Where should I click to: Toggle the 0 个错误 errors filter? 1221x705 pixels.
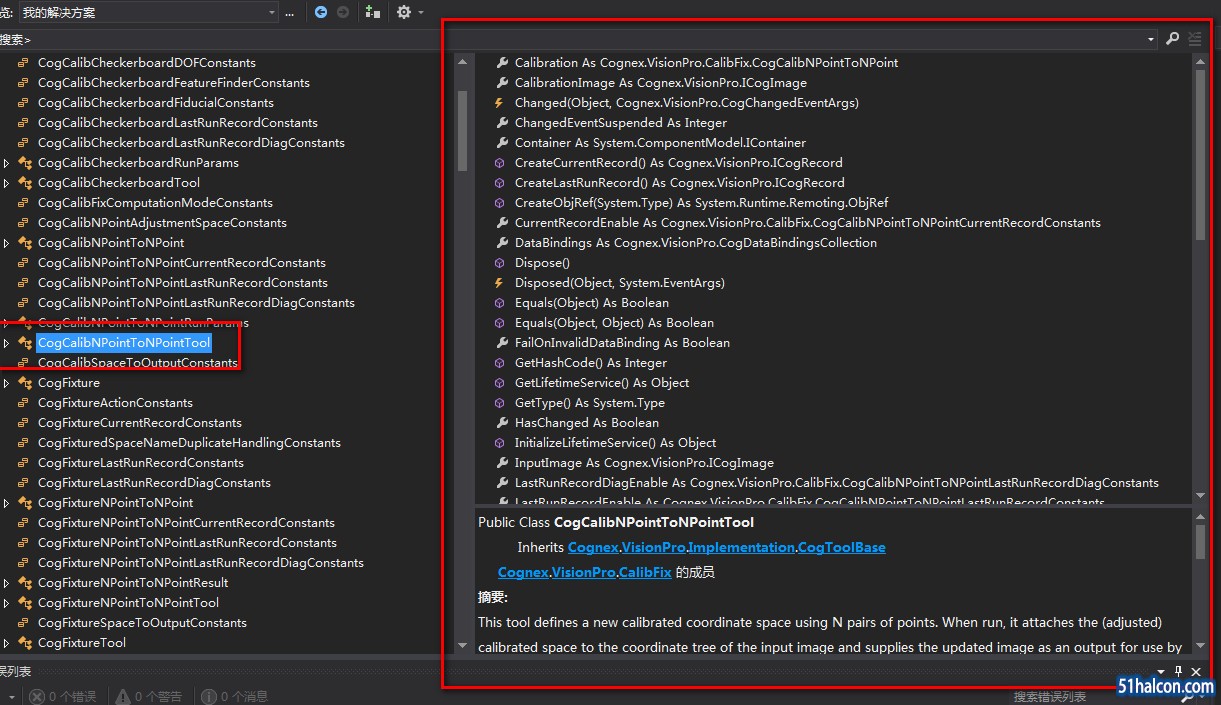click(x=62, y=696)
